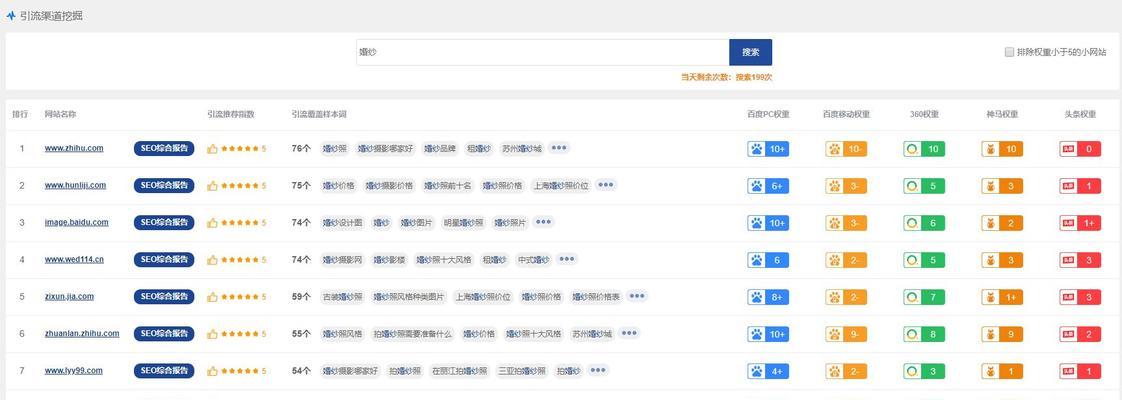Select 中式婚纱 keyword tag
Viewport: 1122px width, 400px height.
coord(533,260)
